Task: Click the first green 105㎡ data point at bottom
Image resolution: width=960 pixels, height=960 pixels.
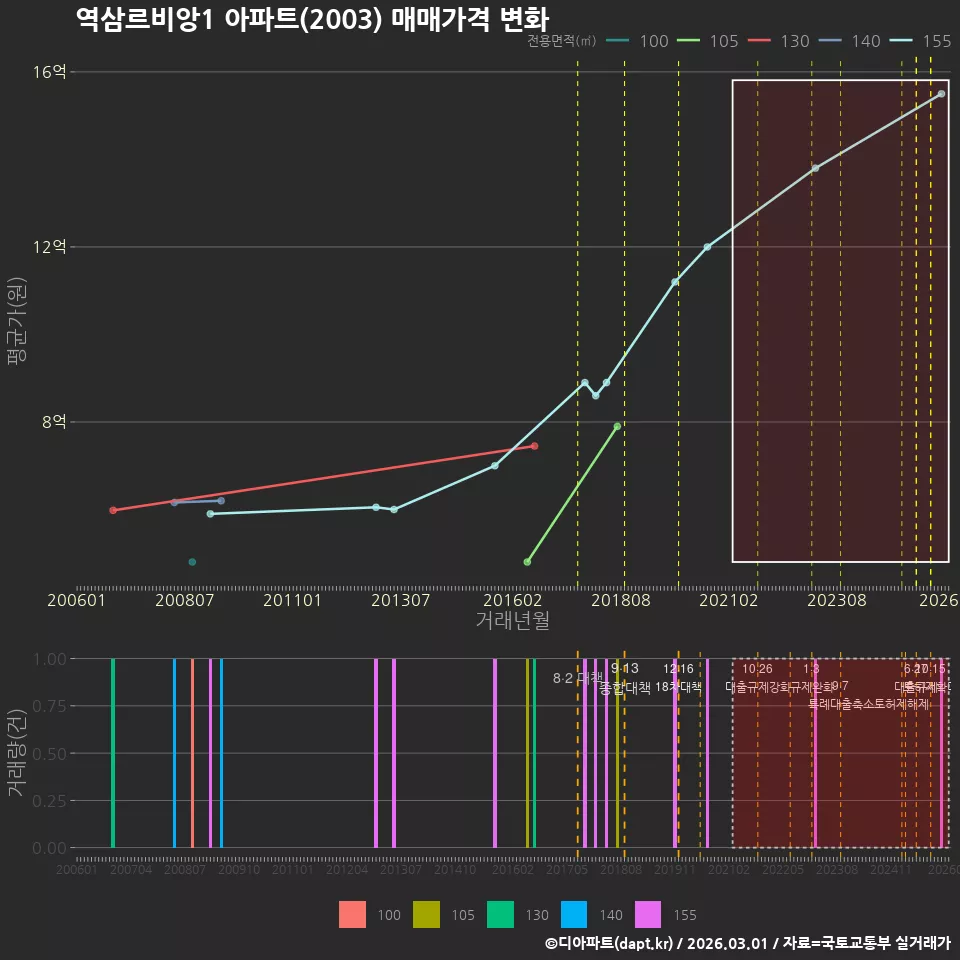Action: pyautogui.click(x=527, y=561)
